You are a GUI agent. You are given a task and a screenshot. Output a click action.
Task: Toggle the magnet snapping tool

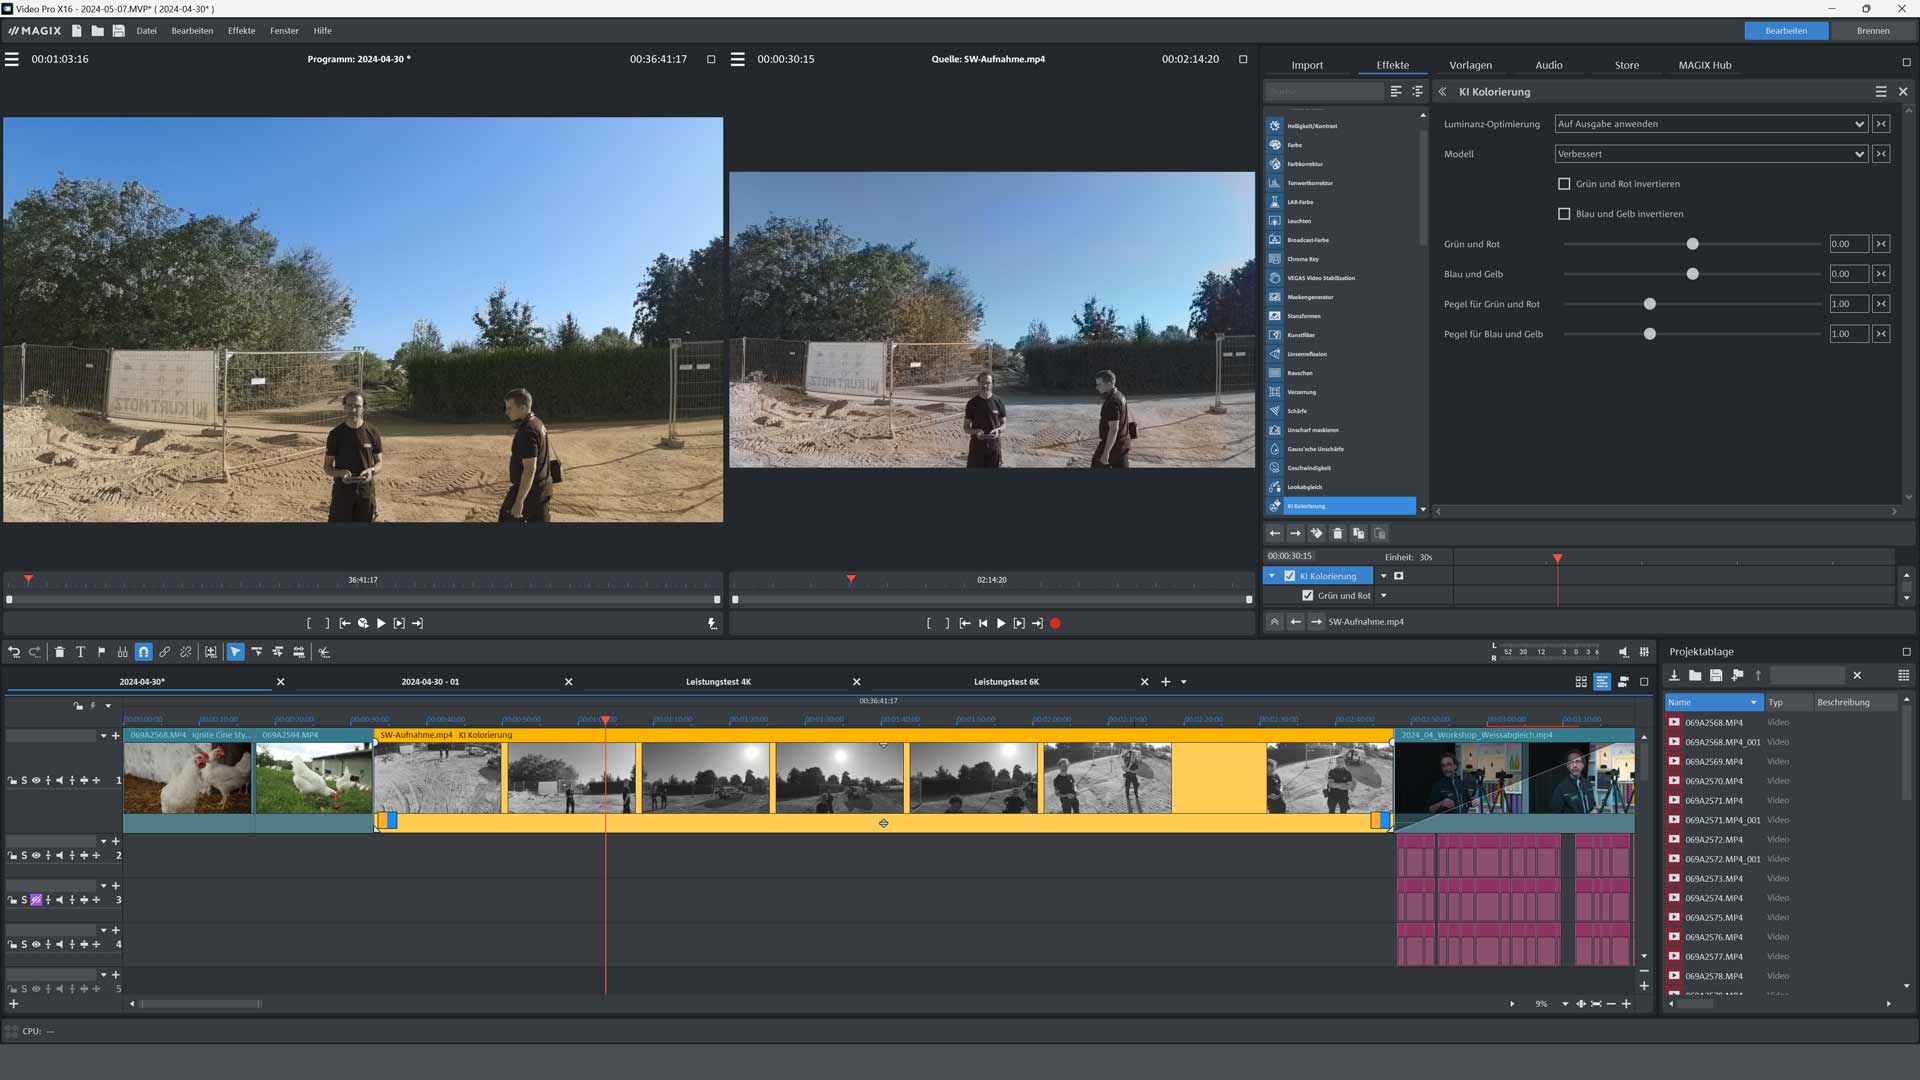coord(144,652)
